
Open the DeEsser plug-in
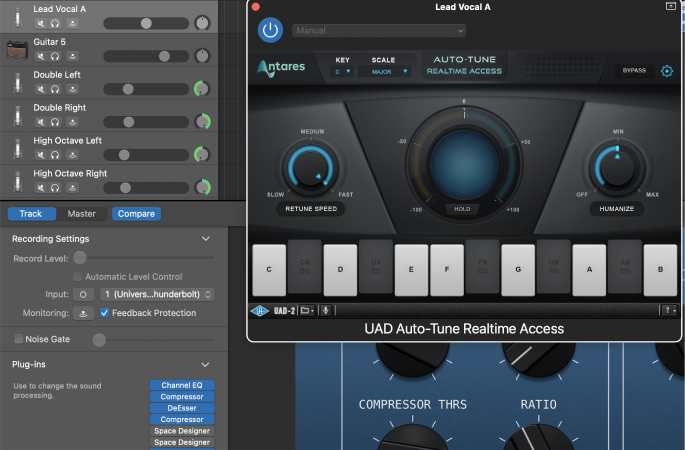182,408
